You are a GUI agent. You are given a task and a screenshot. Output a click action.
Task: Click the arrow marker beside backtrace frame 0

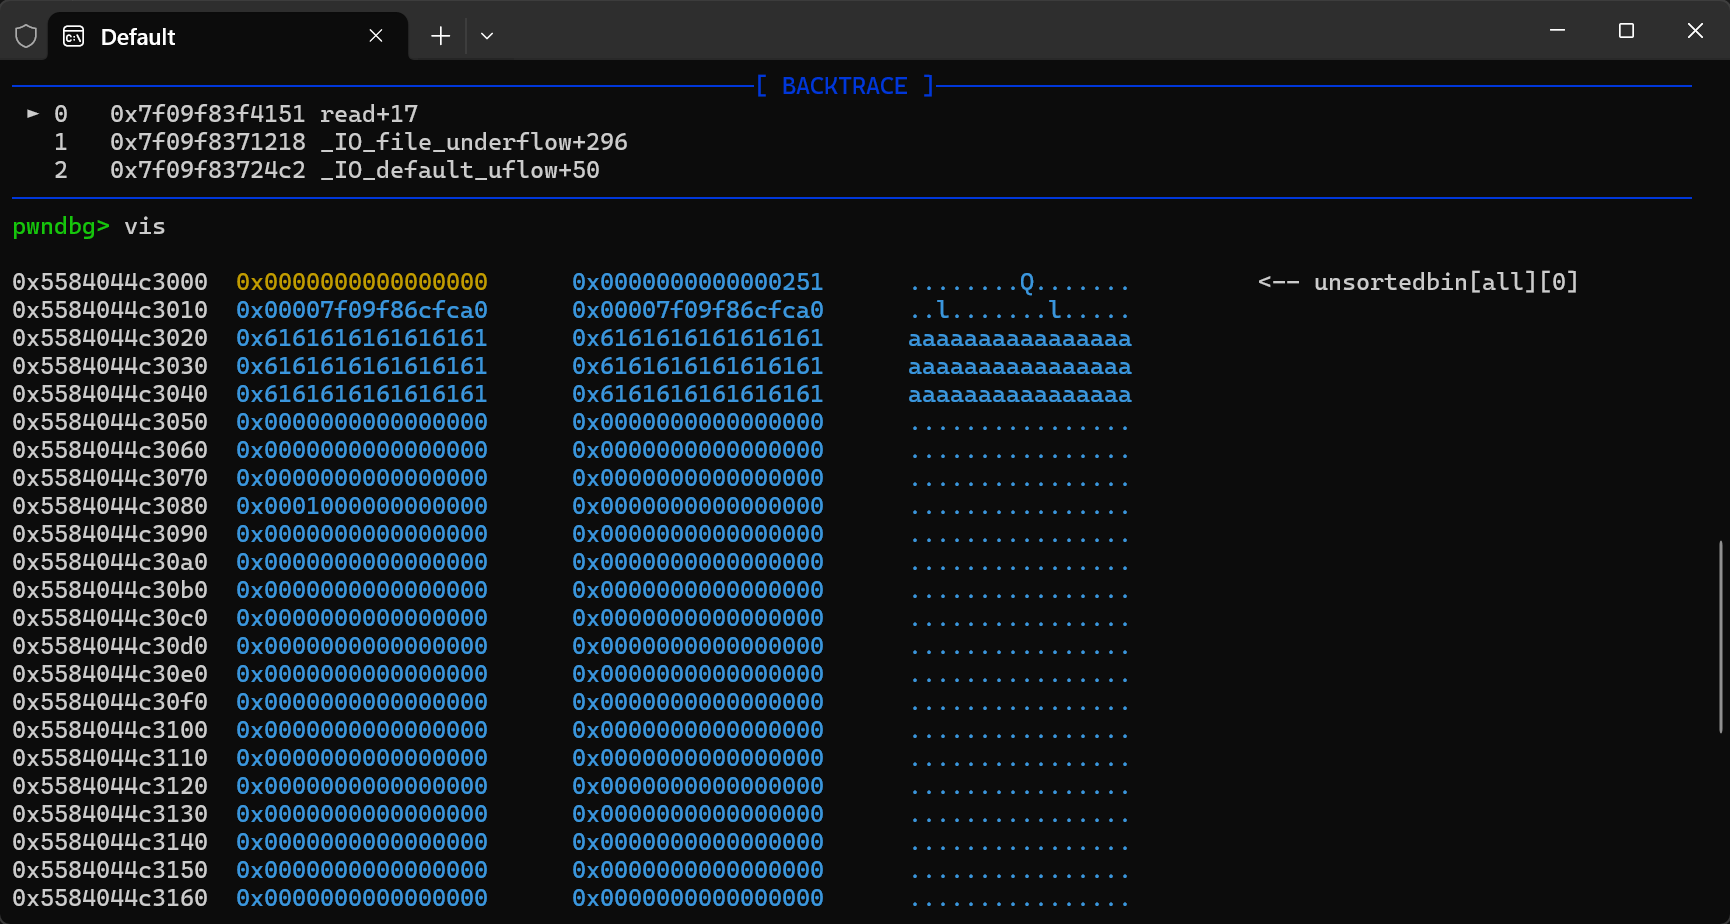pos(33,114)
